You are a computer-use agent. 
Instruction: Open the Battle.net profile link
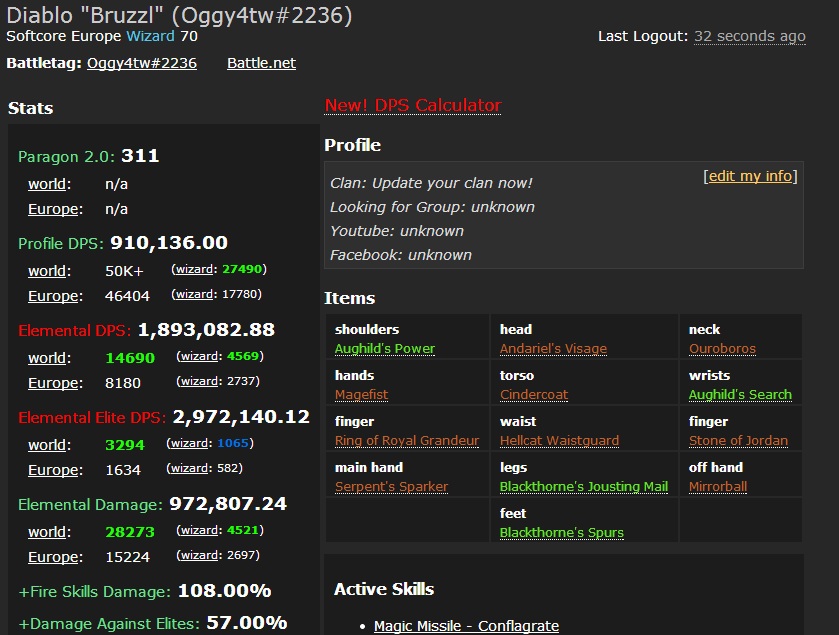(261, 63)
